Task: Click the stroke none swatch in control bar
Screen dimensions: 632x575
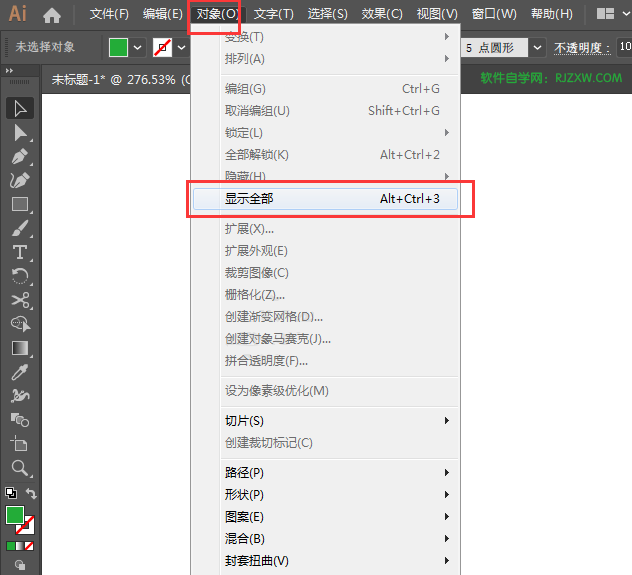Action: 162,48
